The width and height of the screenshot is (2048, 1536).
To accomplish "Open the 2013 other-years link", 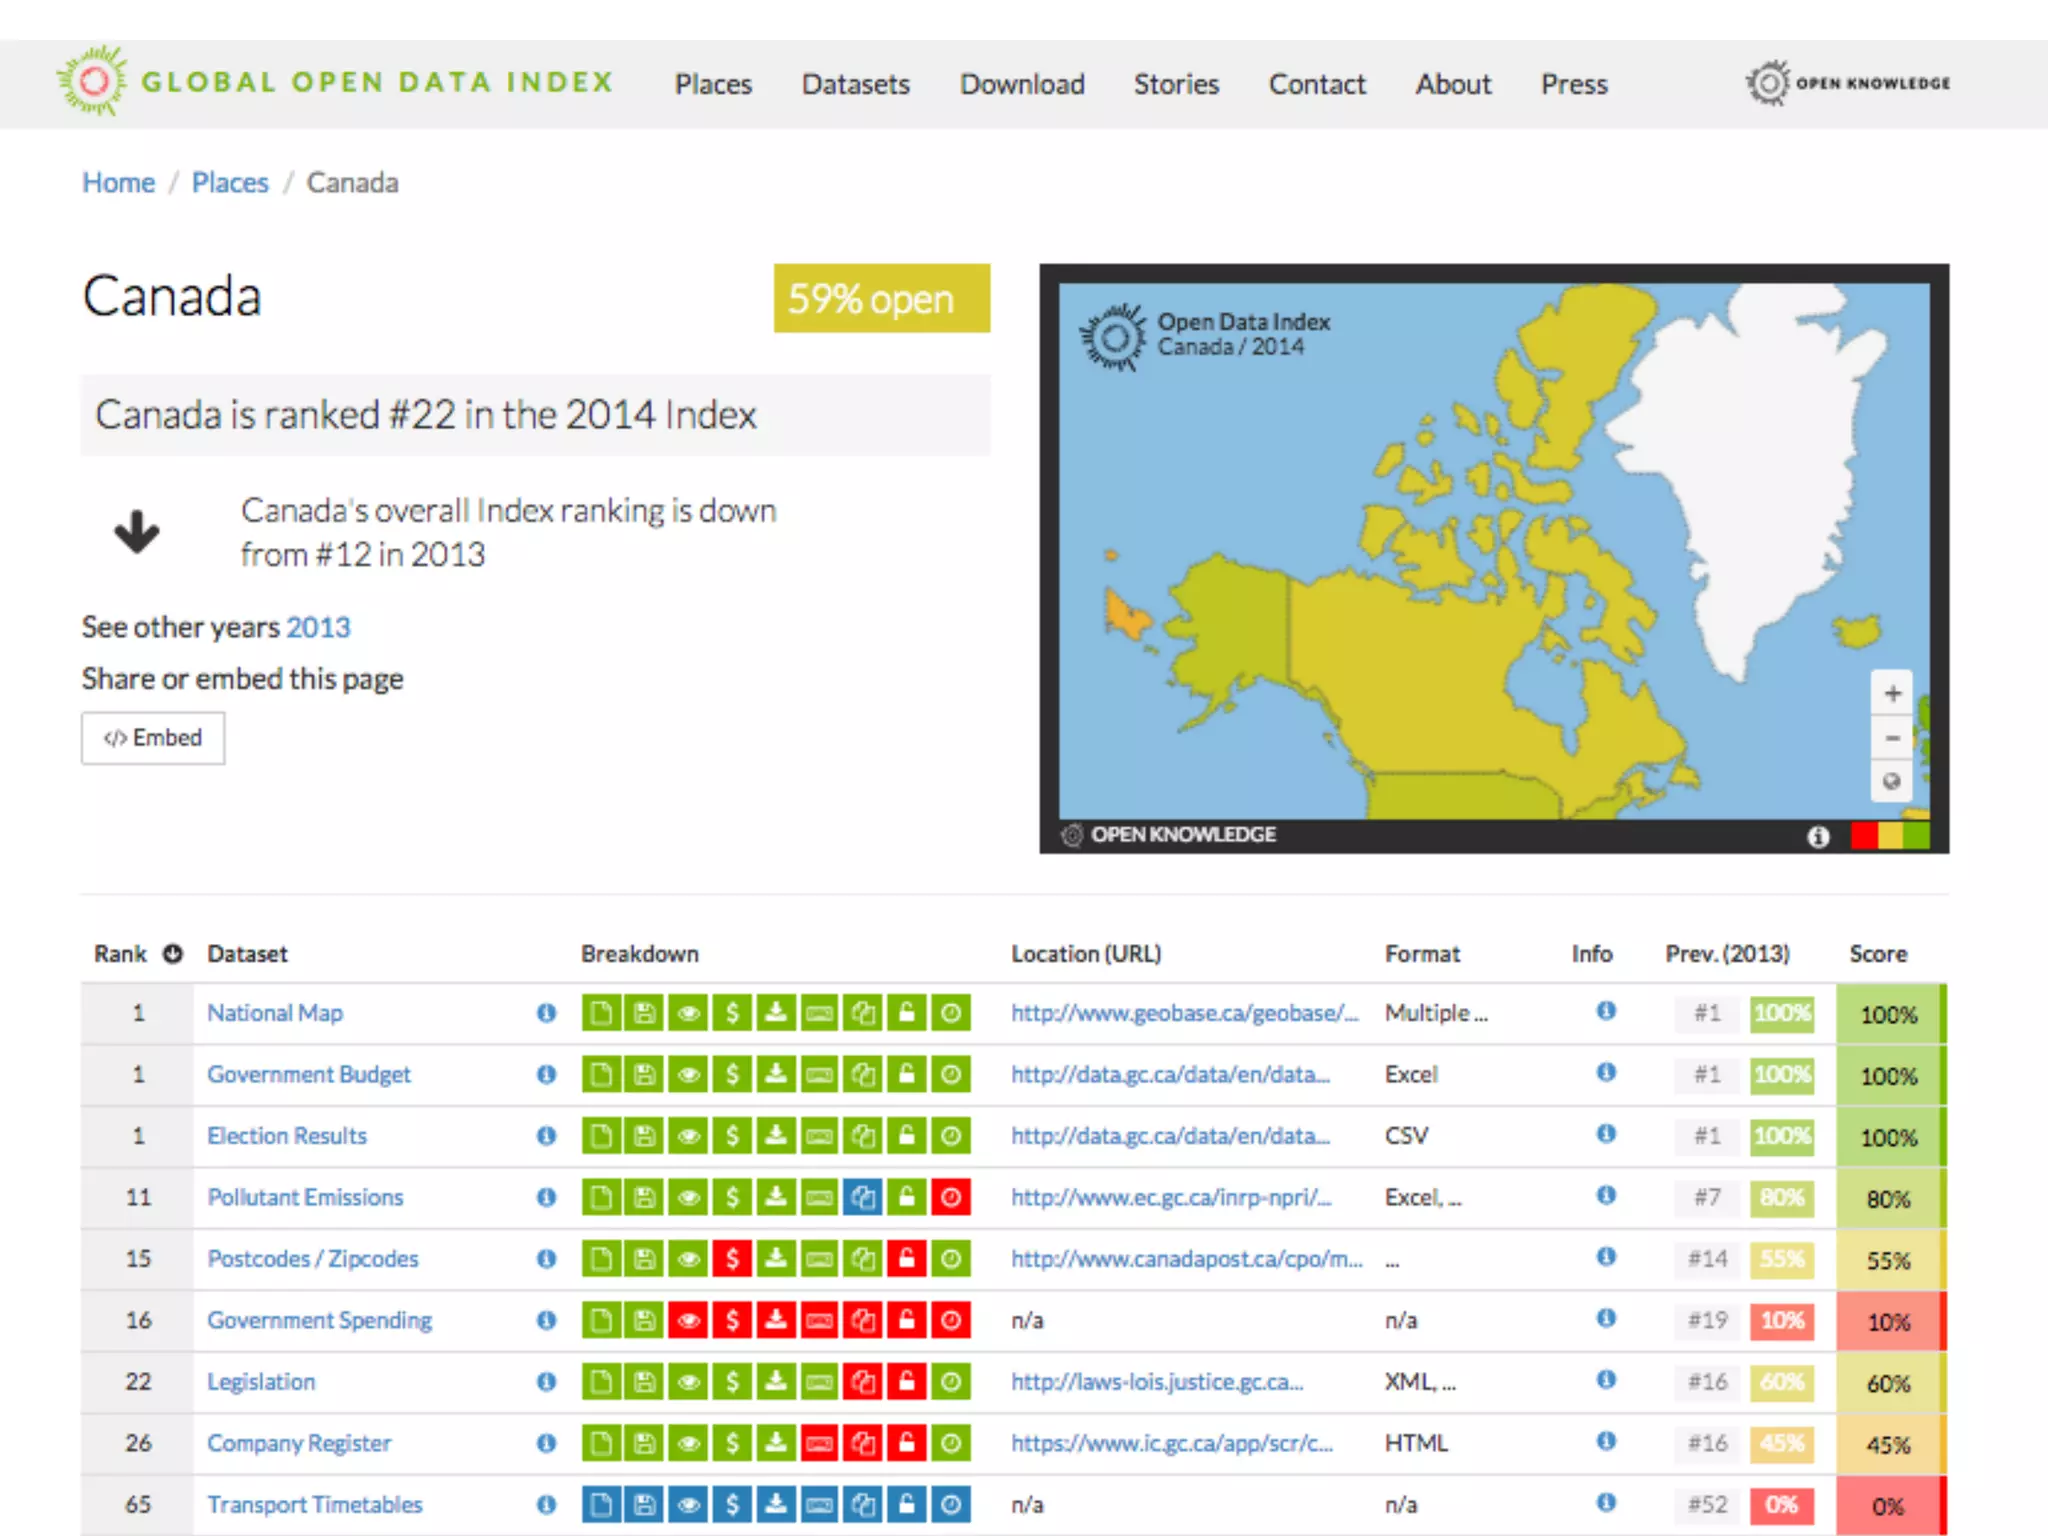I will click(x=318, y=627).
